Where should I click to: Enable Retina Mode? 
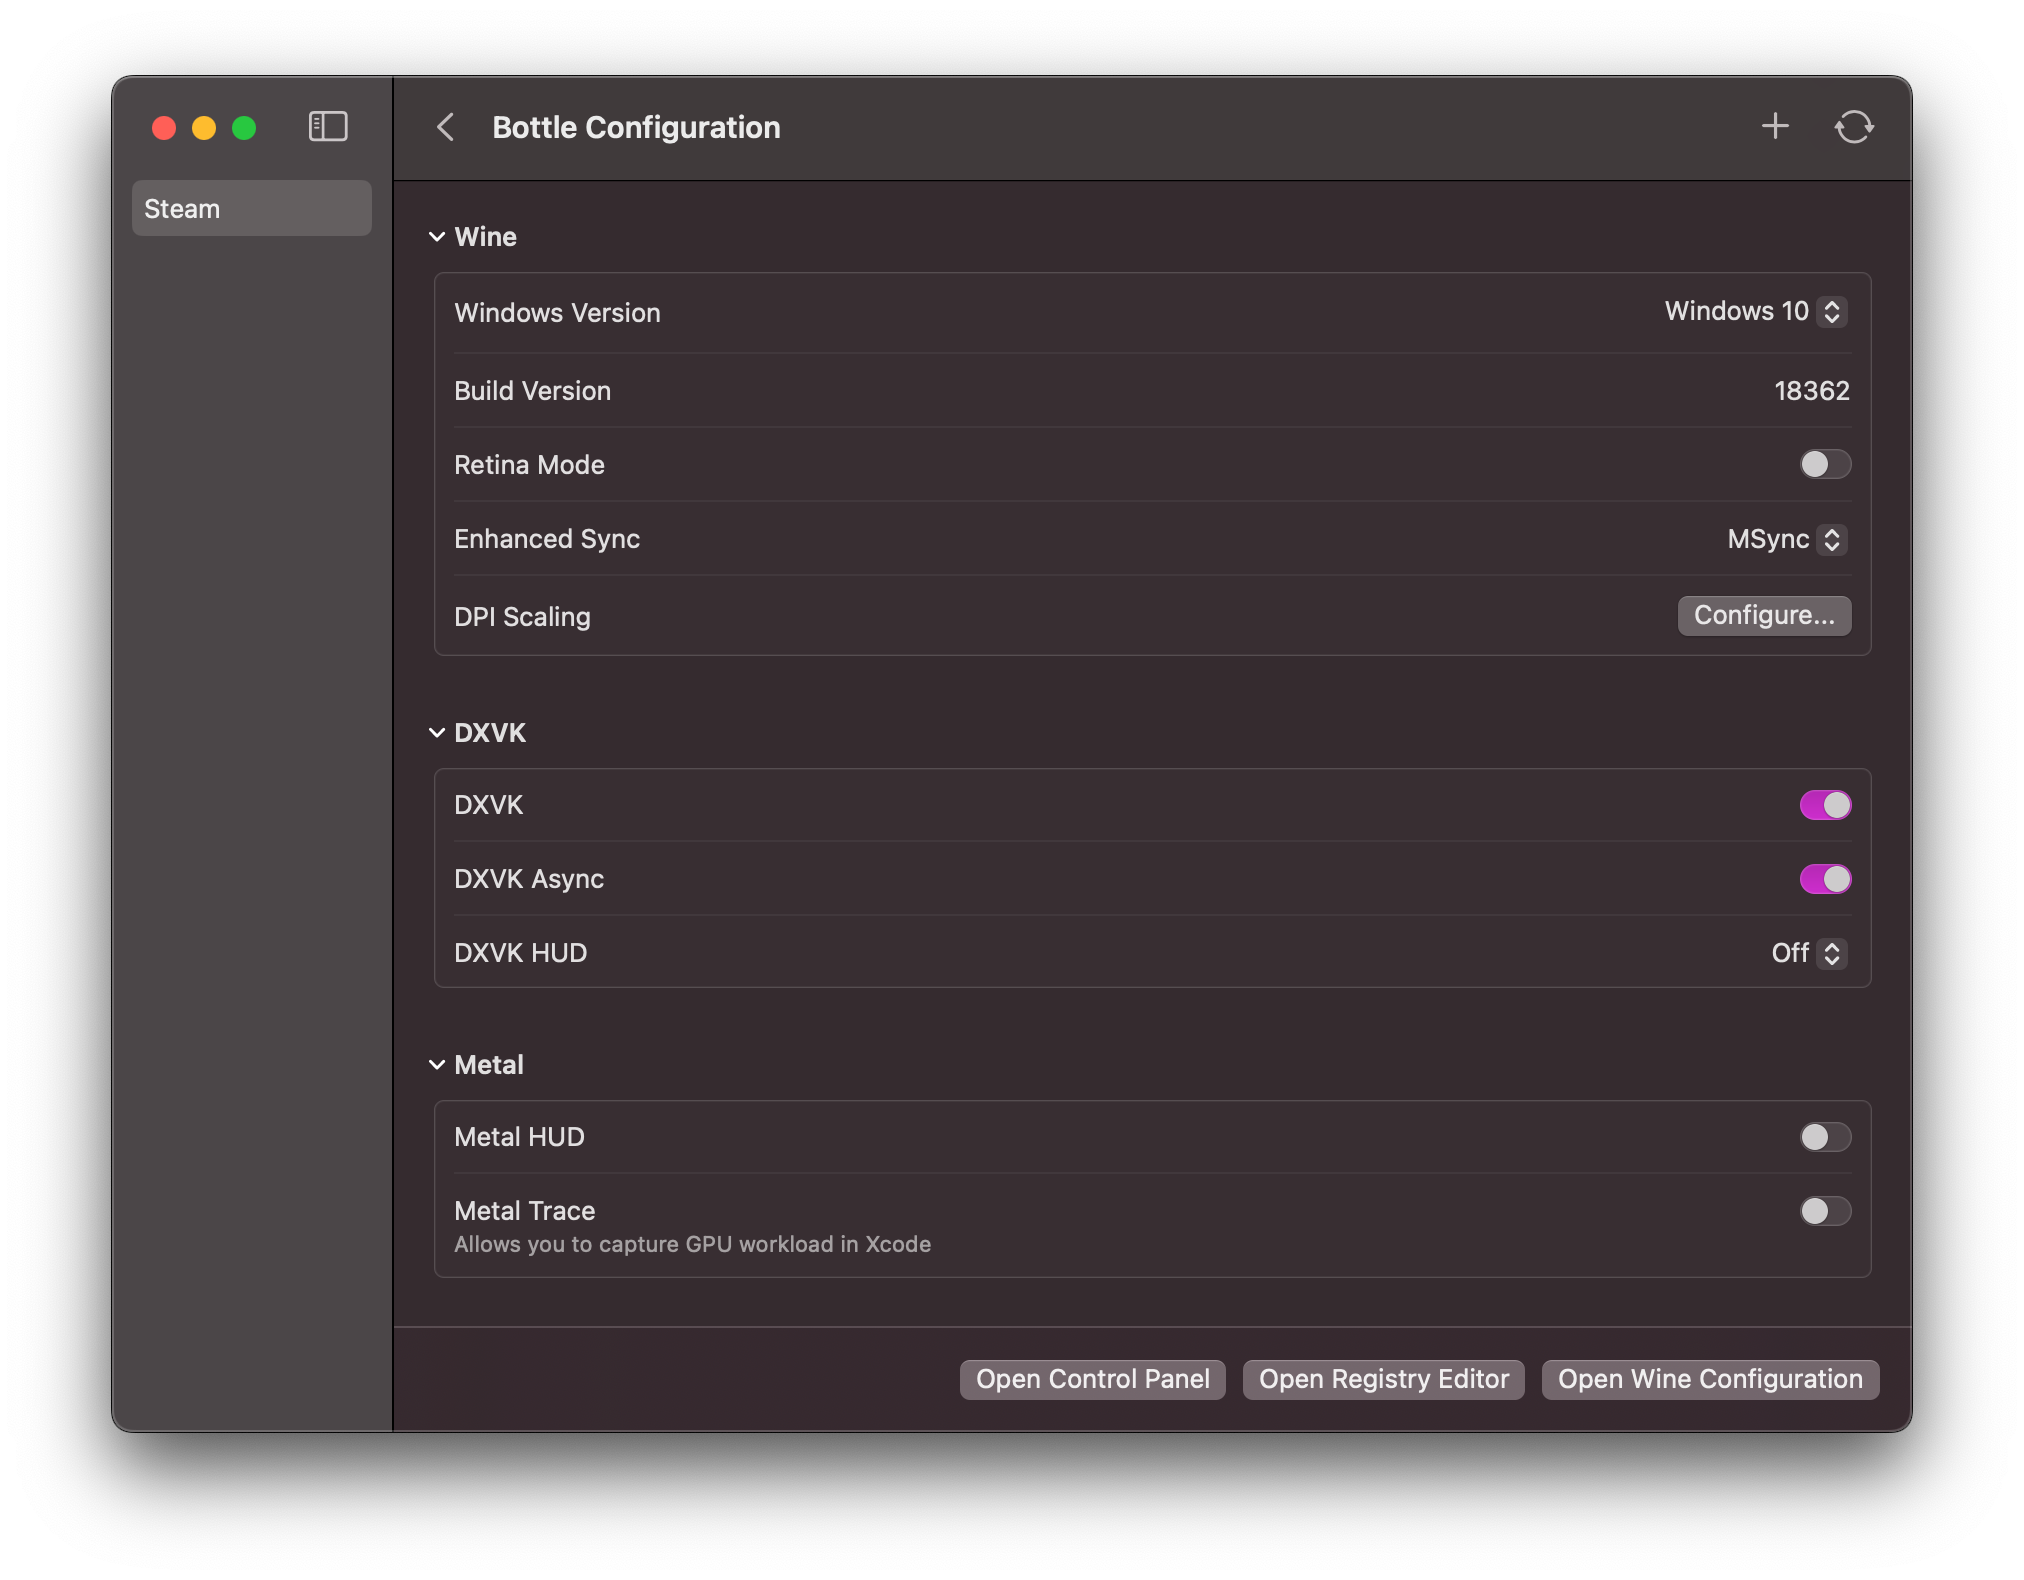point(1824,464)
